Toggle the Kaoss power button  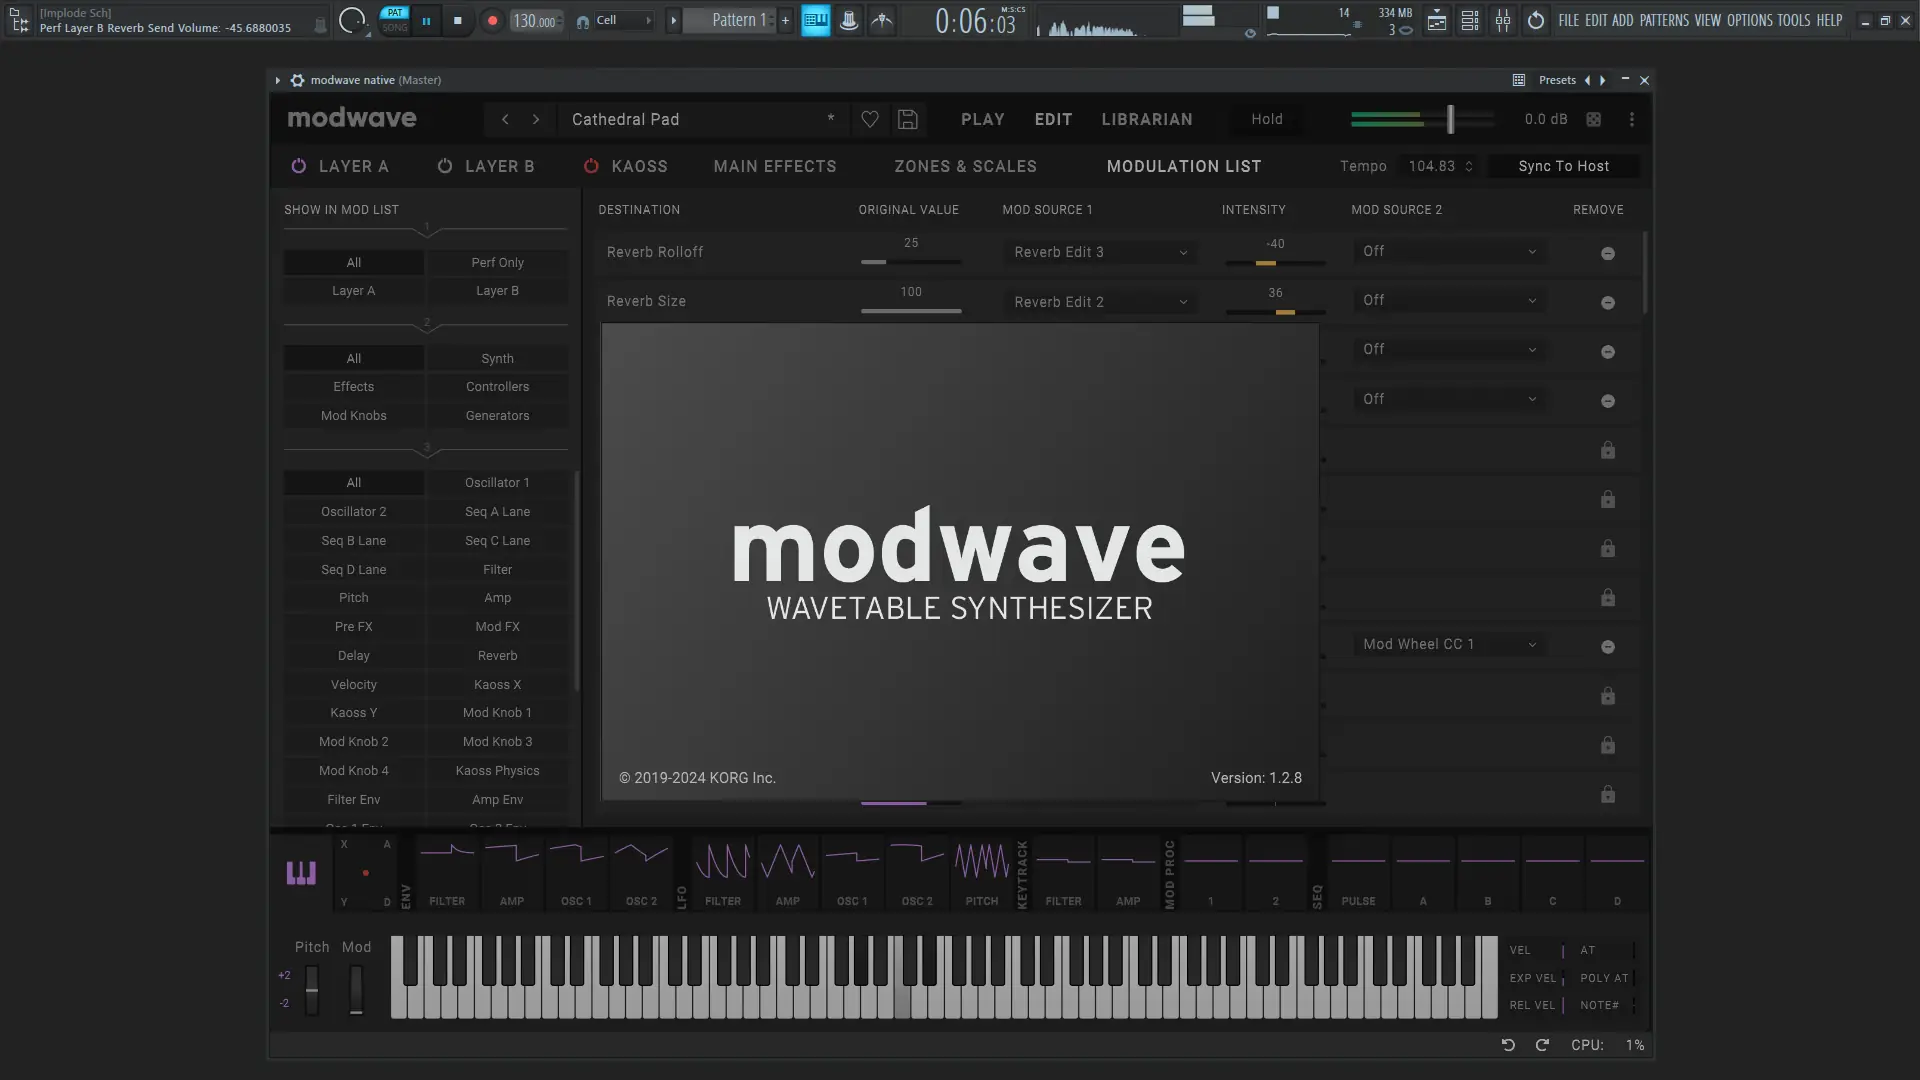pyautogui.click(x=591, y=166)
